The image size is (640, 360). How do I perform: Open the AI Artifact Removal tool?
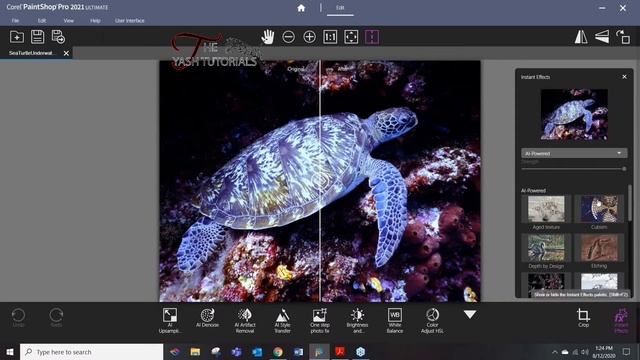pos(245,320)
